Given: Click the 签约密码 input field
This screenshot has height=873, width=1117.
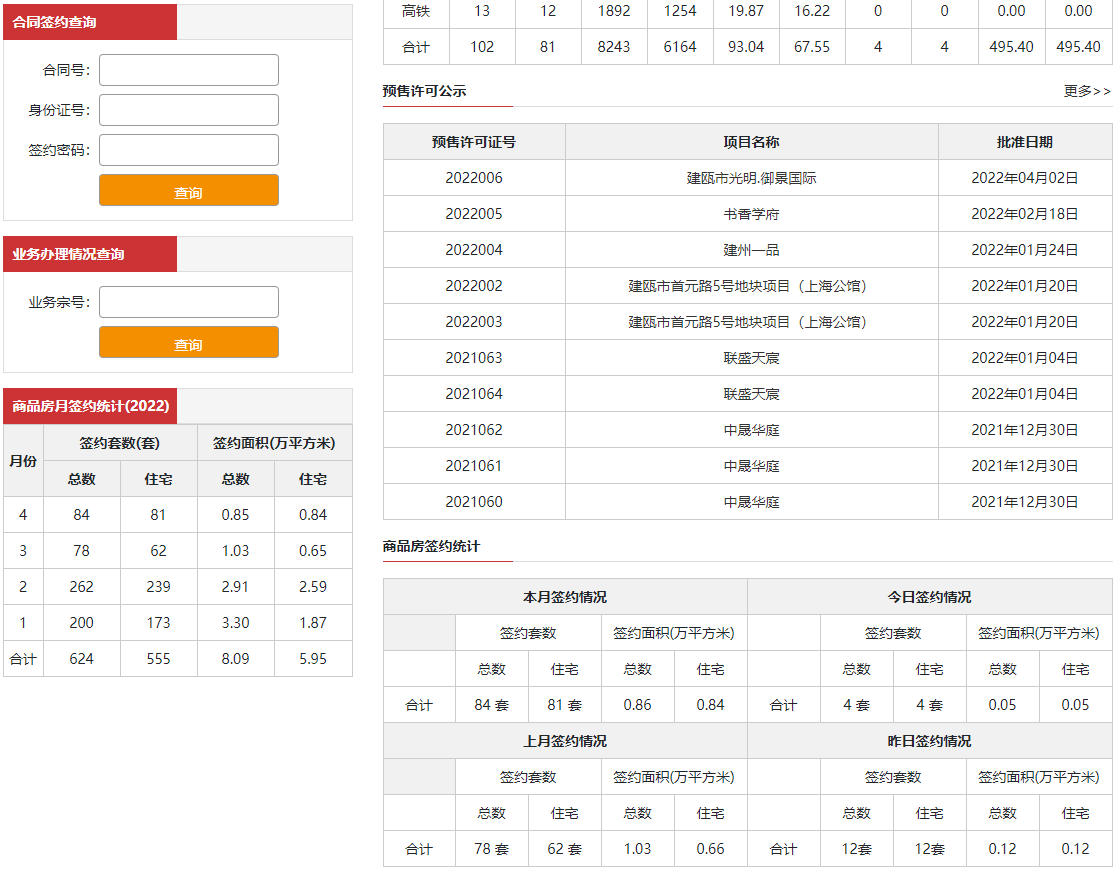Looking at the screenshot, I should tap(188, 150).
